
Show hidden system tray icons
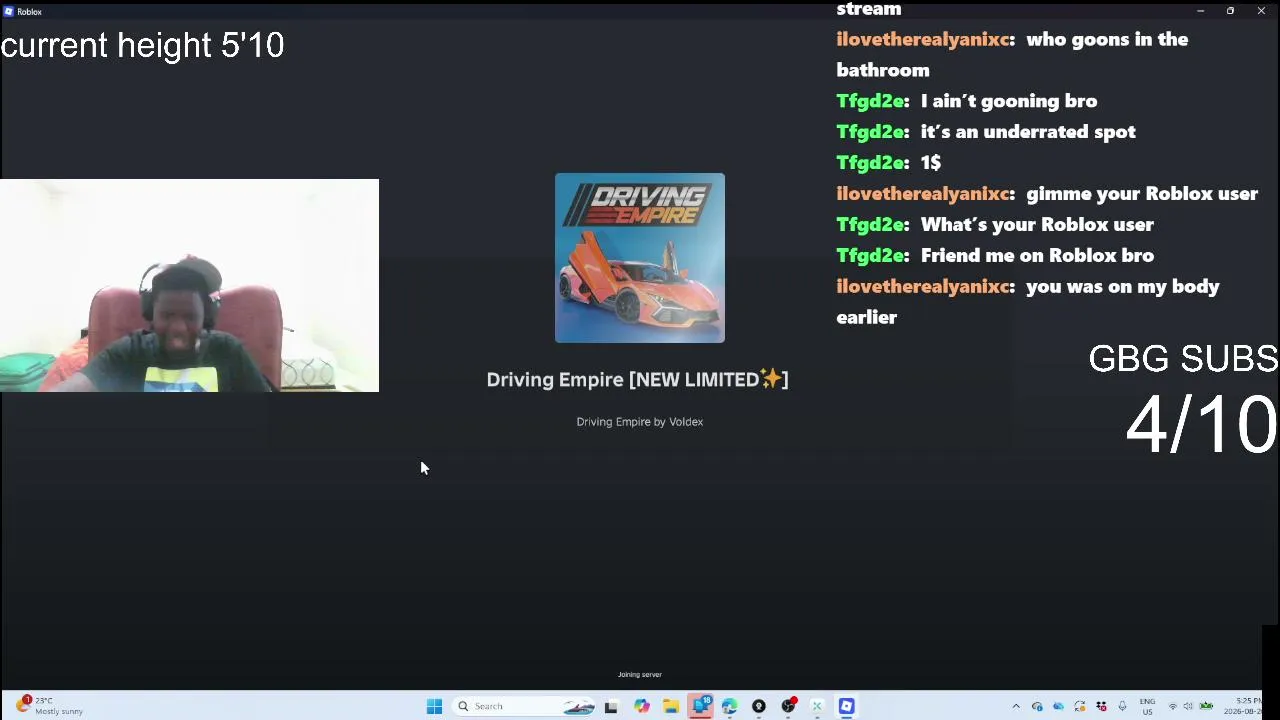click(x=1016, y=707)
